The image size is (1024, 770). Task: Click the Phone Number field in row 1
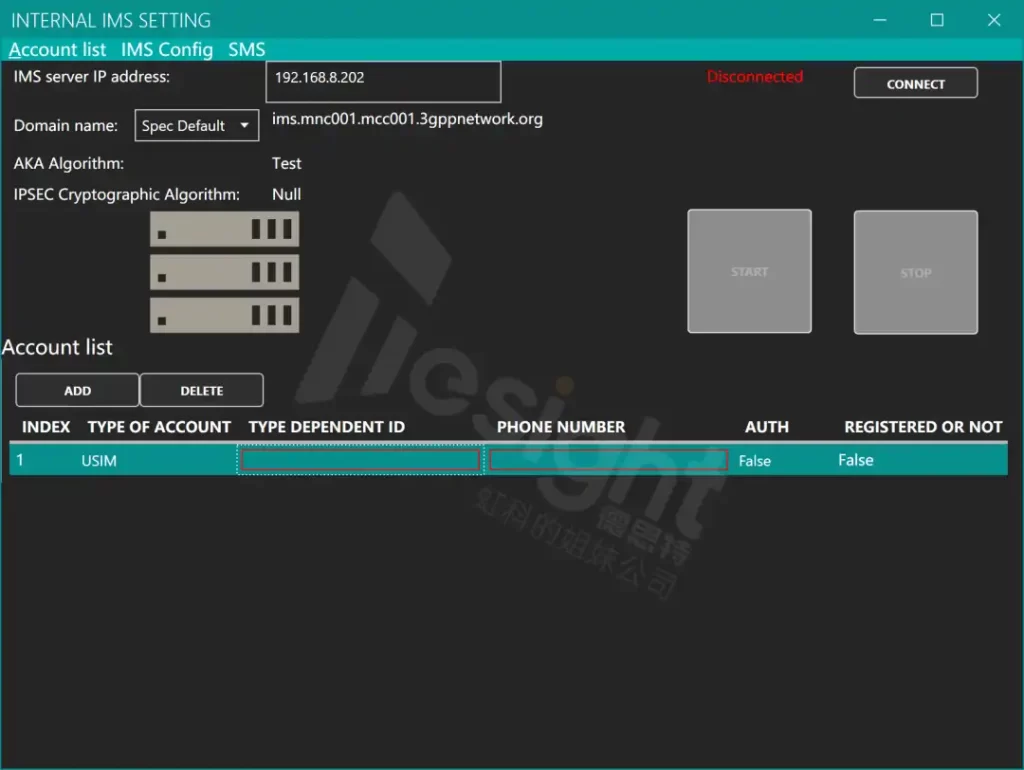tap(608, 460)
